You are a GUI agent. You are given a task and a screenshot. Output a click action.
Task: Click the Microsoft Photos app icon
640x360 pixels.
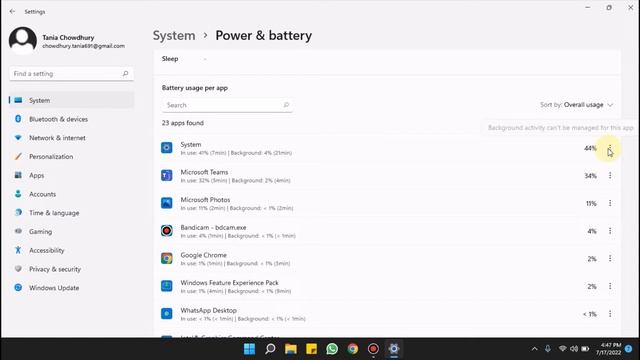coord(167,203)
